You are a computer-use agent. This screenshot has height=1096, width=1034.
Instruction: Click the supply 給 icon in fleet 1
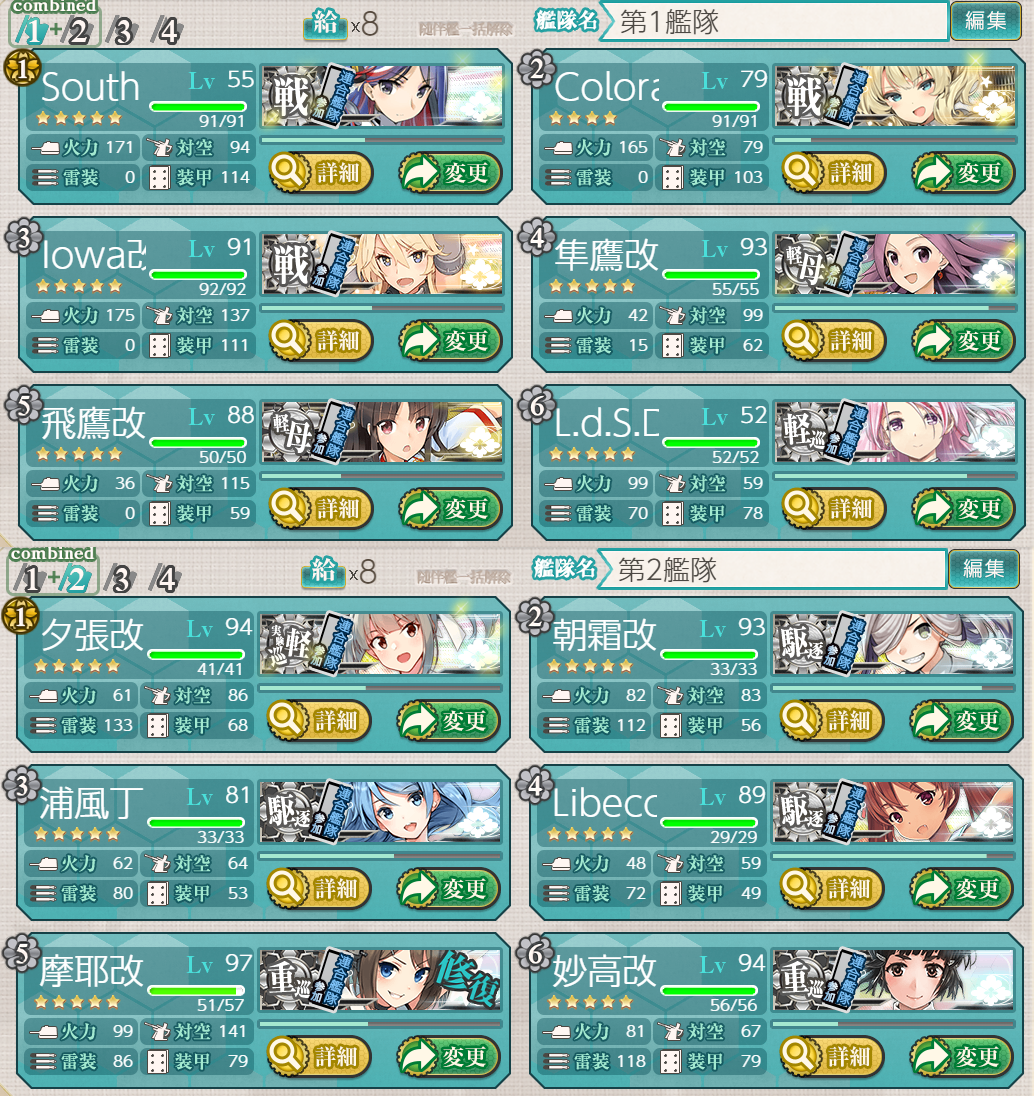pyautogui.click(x=325, y=23)
